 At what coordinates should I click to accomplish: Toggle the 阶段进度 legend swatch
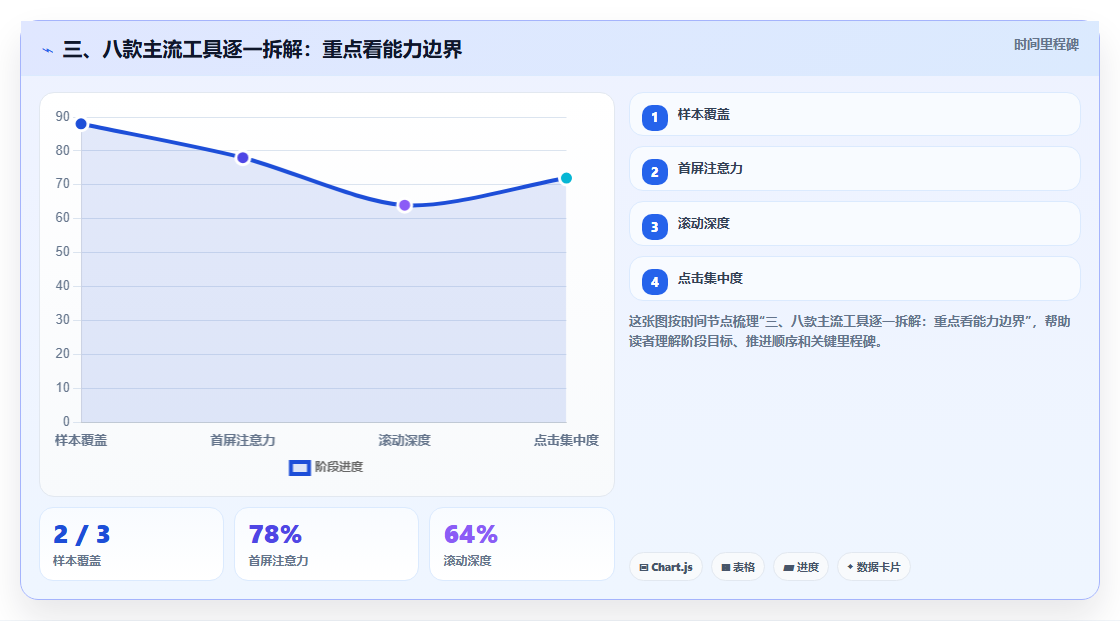(299, 468)
